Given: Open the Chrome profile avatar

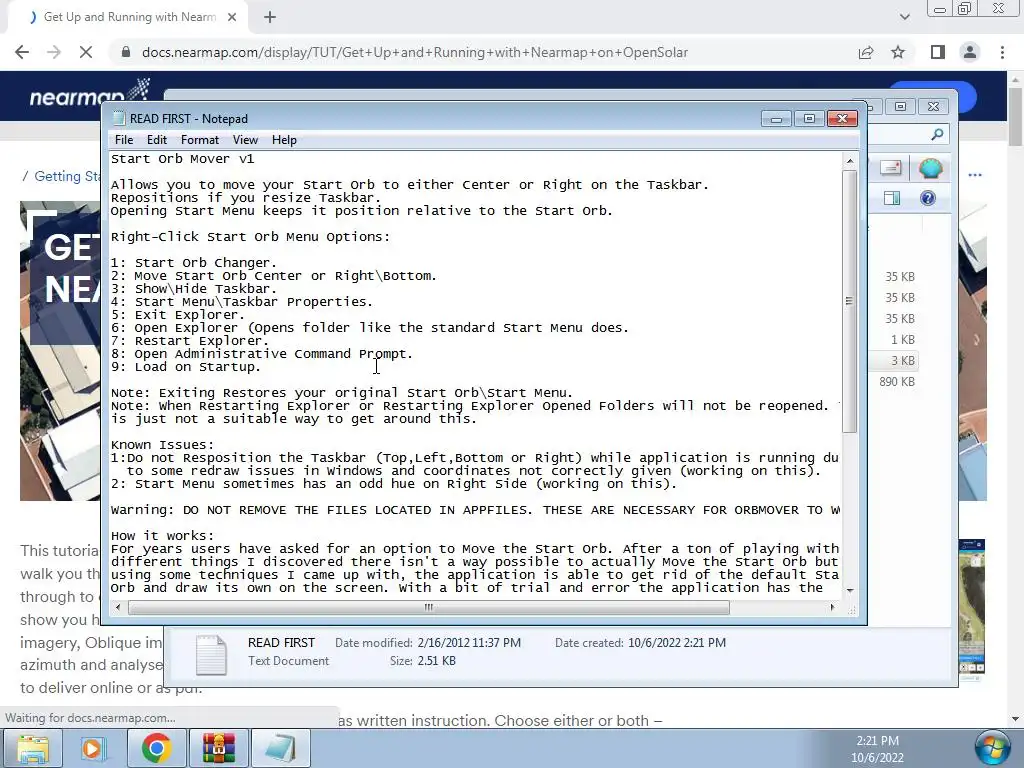Looking at the screenshot, I should [x=970, y=52].
